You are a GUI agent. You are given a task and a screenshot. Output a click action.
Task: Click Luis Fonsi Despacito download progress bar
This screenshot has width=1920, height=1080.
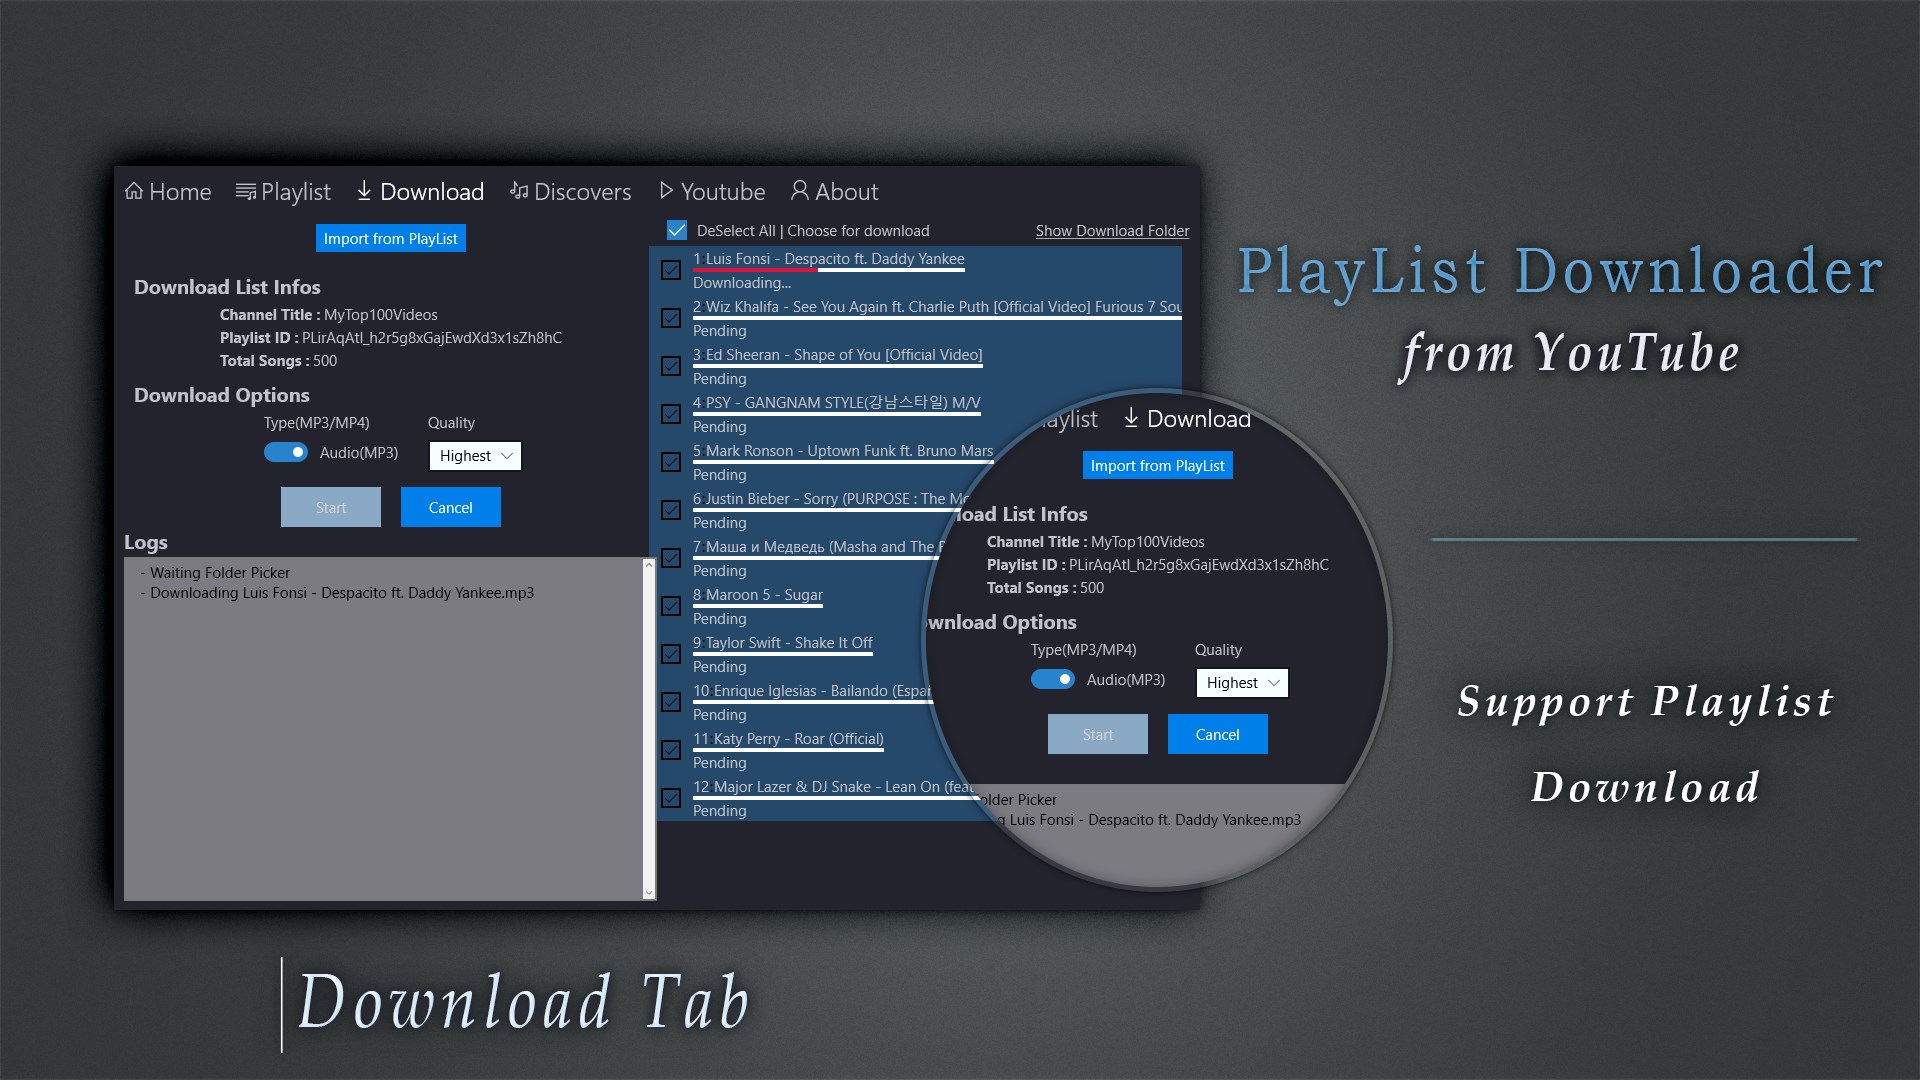coord(828,270)
